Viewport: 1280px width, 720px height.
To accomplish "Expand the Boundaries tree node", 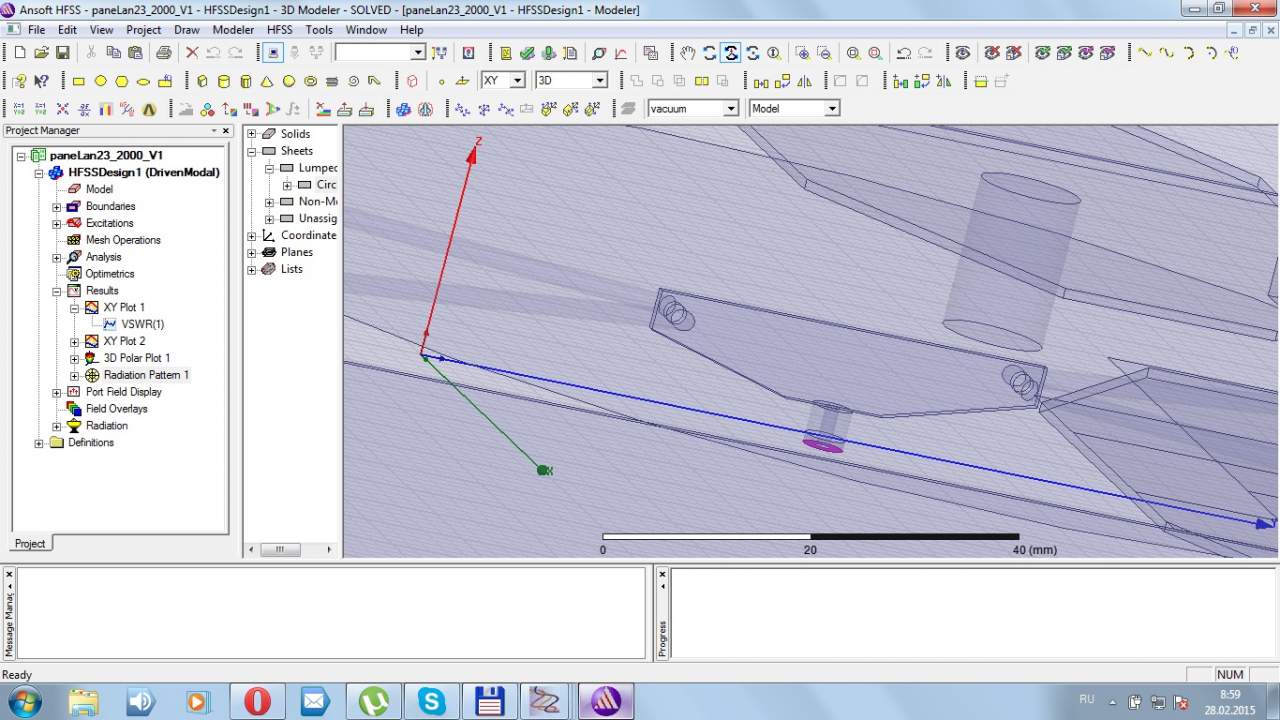I will point(57,207).
